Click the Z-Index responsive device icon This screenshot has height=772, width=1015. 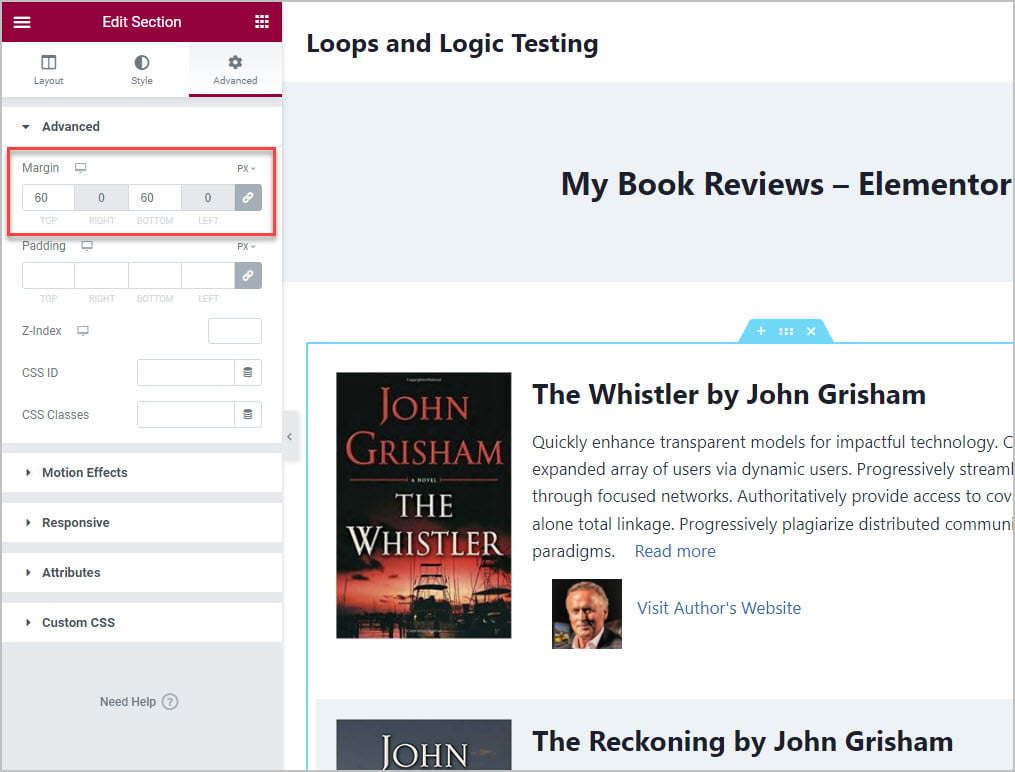pyautogui.click(x=83, y=331)
